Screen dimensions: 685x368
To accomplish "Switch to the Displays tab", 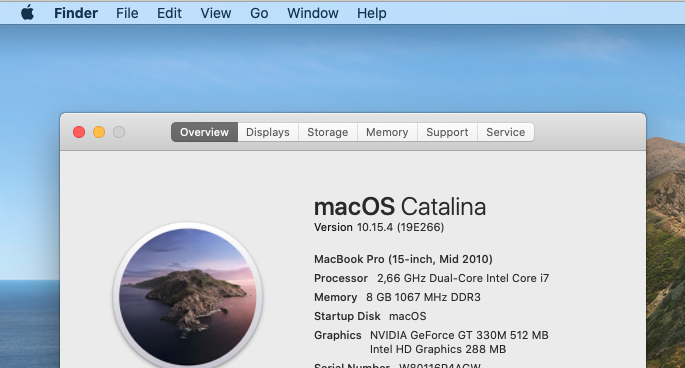I will coord(268,132).
